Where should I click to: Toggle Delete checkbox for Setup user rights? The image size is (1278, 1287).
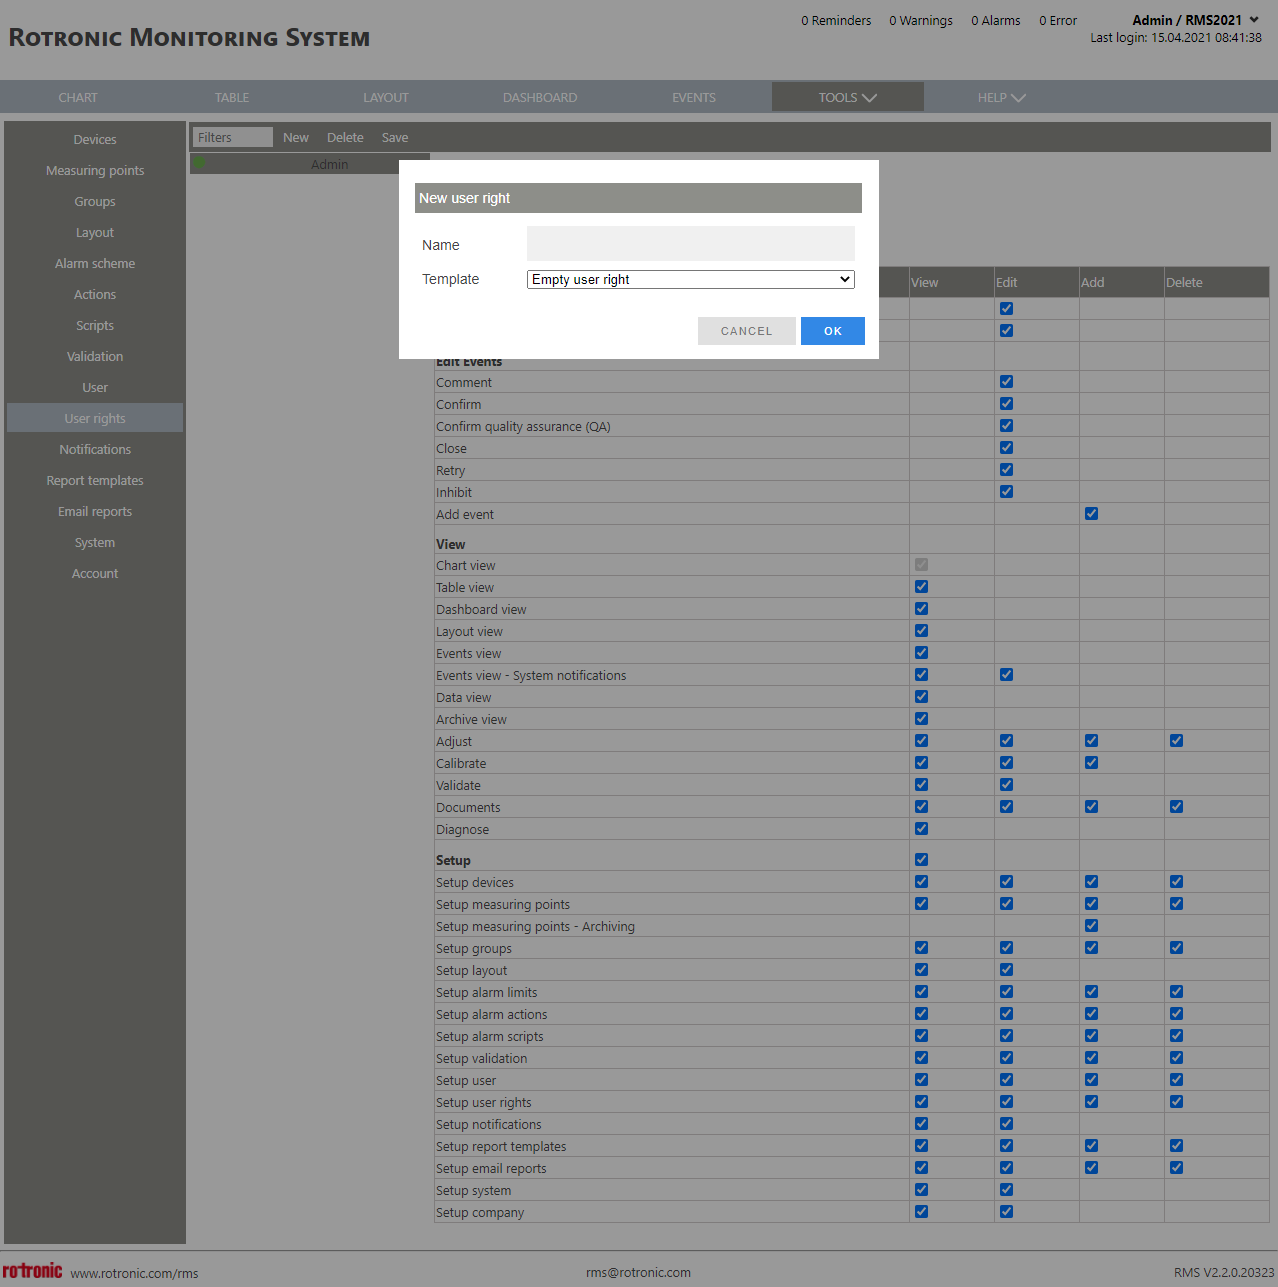(1176, 1102)
